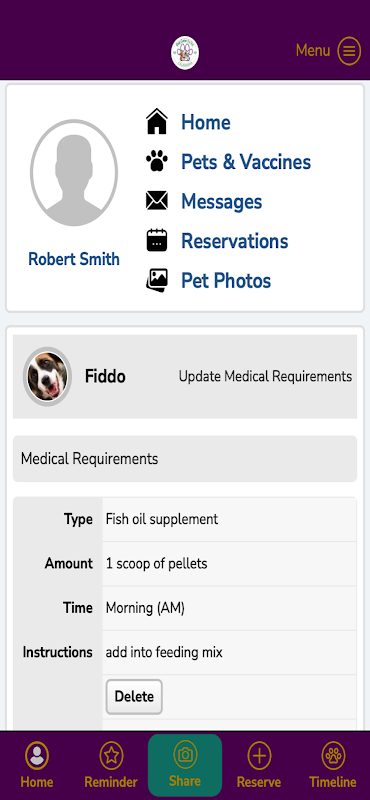This screenshot has height=800, width=370.
Task: Click the envelope Messages icon
Action: (157, 201)
